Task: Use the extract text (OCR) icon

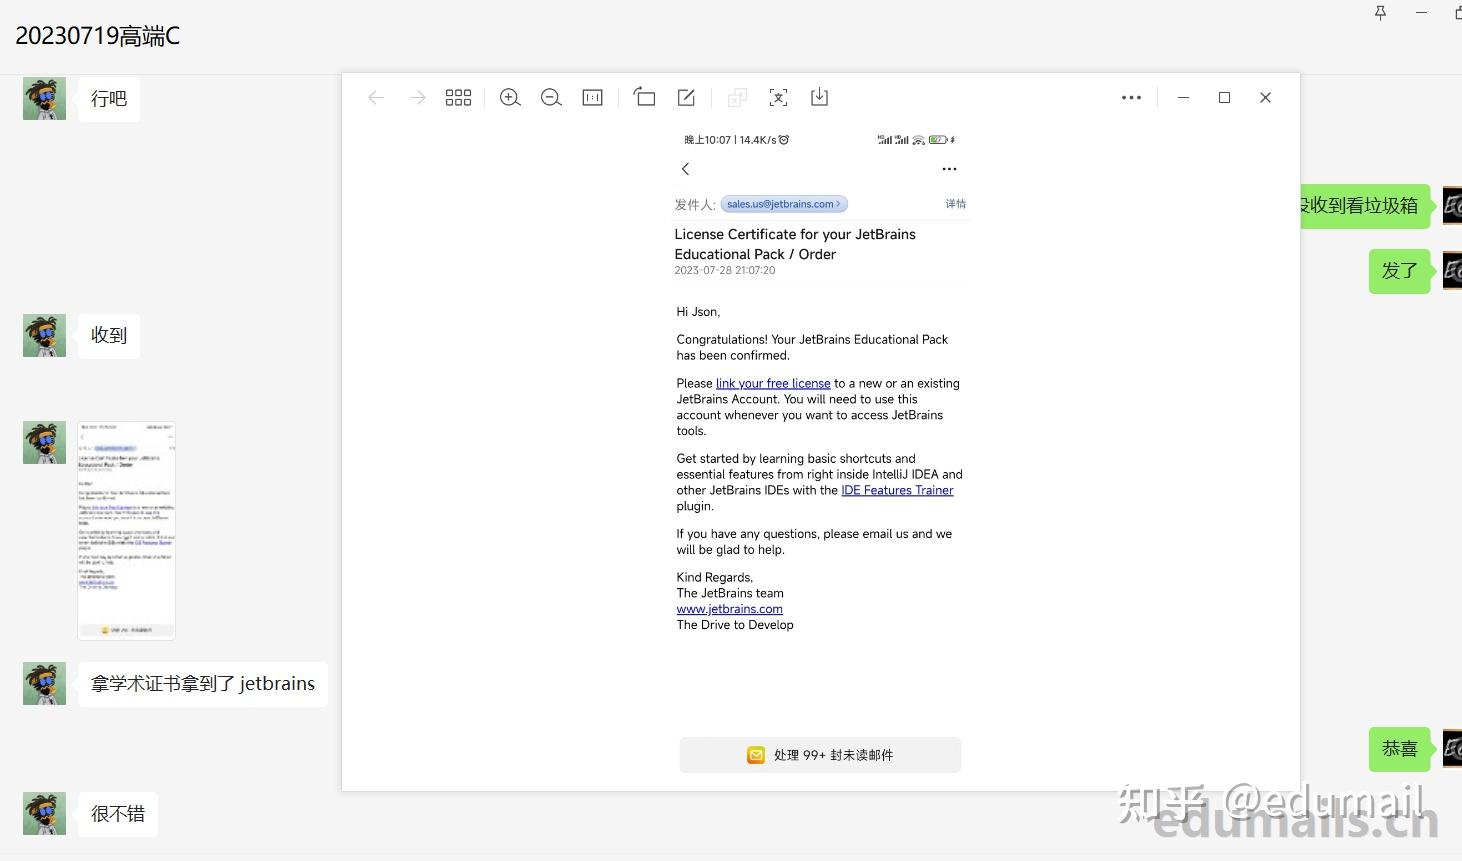Action: click(x=778, y=97)
